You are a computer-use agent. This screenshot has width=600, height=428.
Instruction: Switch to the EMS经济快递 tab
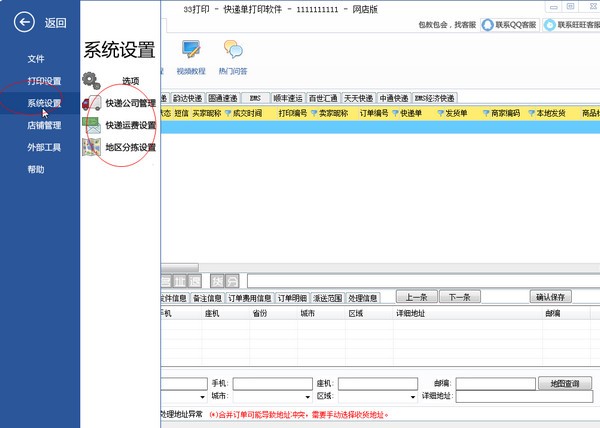[435, 98]
